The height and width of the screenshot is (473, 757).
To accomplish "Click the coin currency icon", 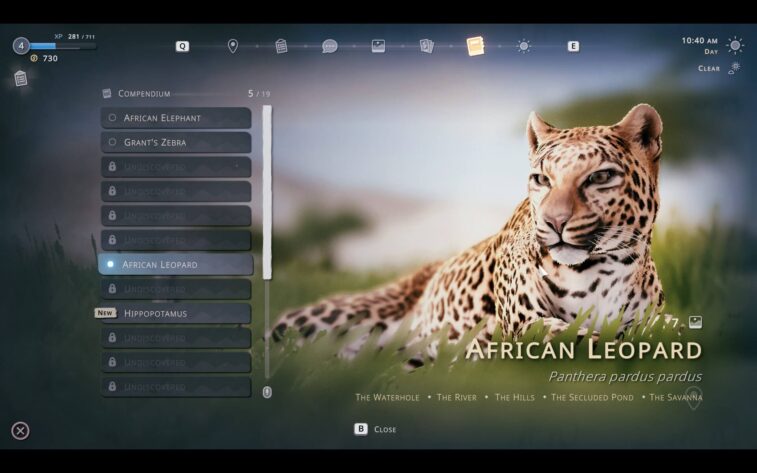I will pyautogui.click(x=34, y=58).
